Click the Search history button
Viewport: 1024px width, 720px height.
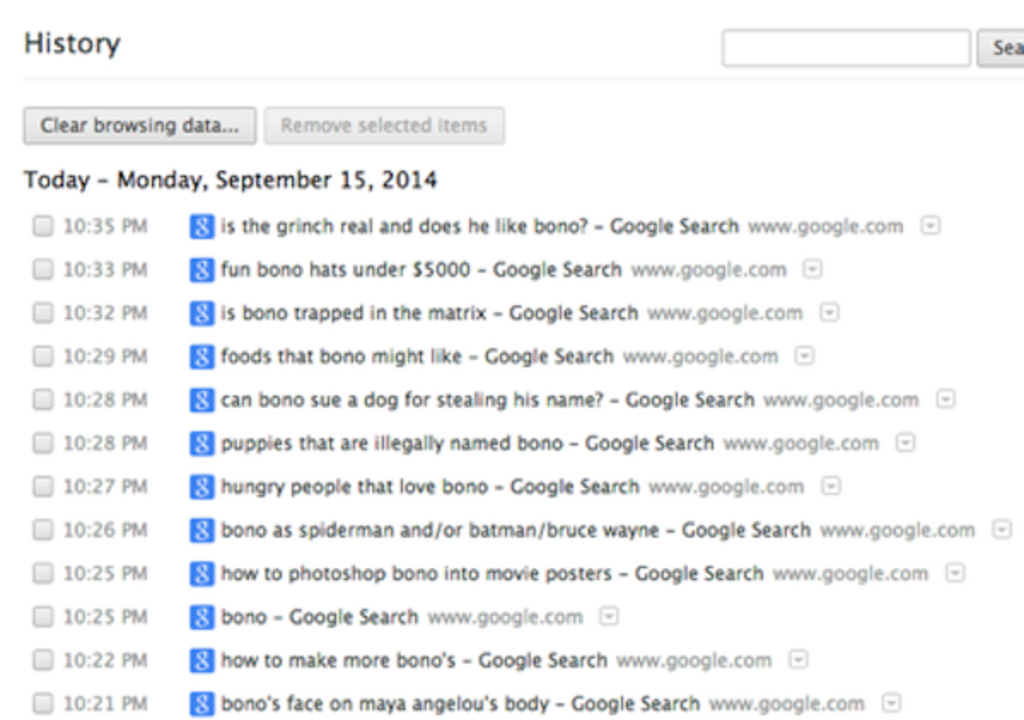point(1000,48)
